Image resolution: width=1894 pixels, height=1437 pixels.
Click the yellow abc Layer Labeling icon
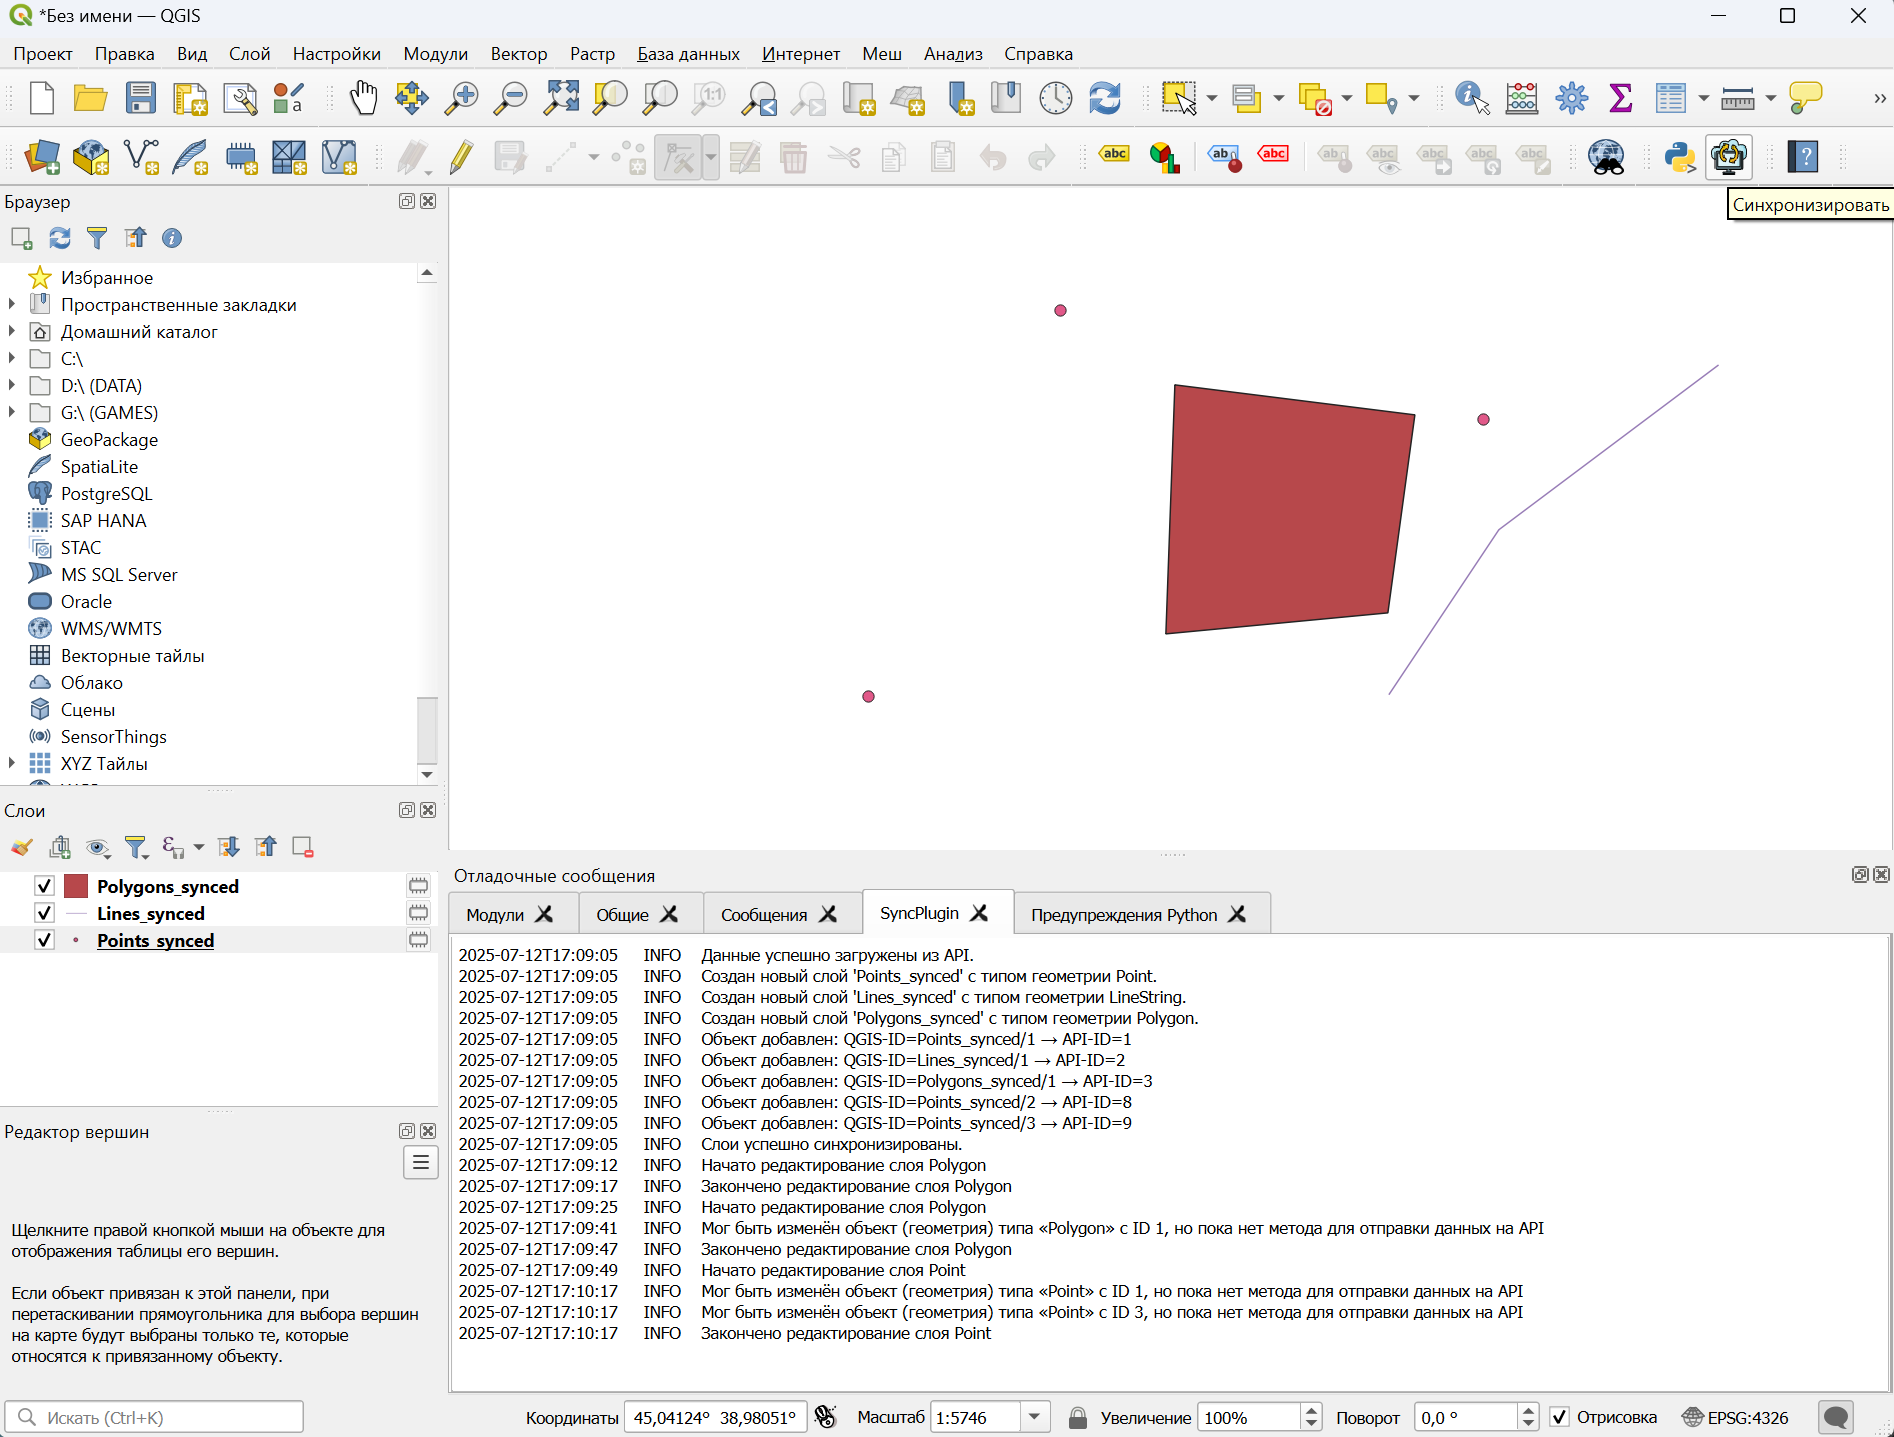pyautogui.click(x=1115, y=155)
